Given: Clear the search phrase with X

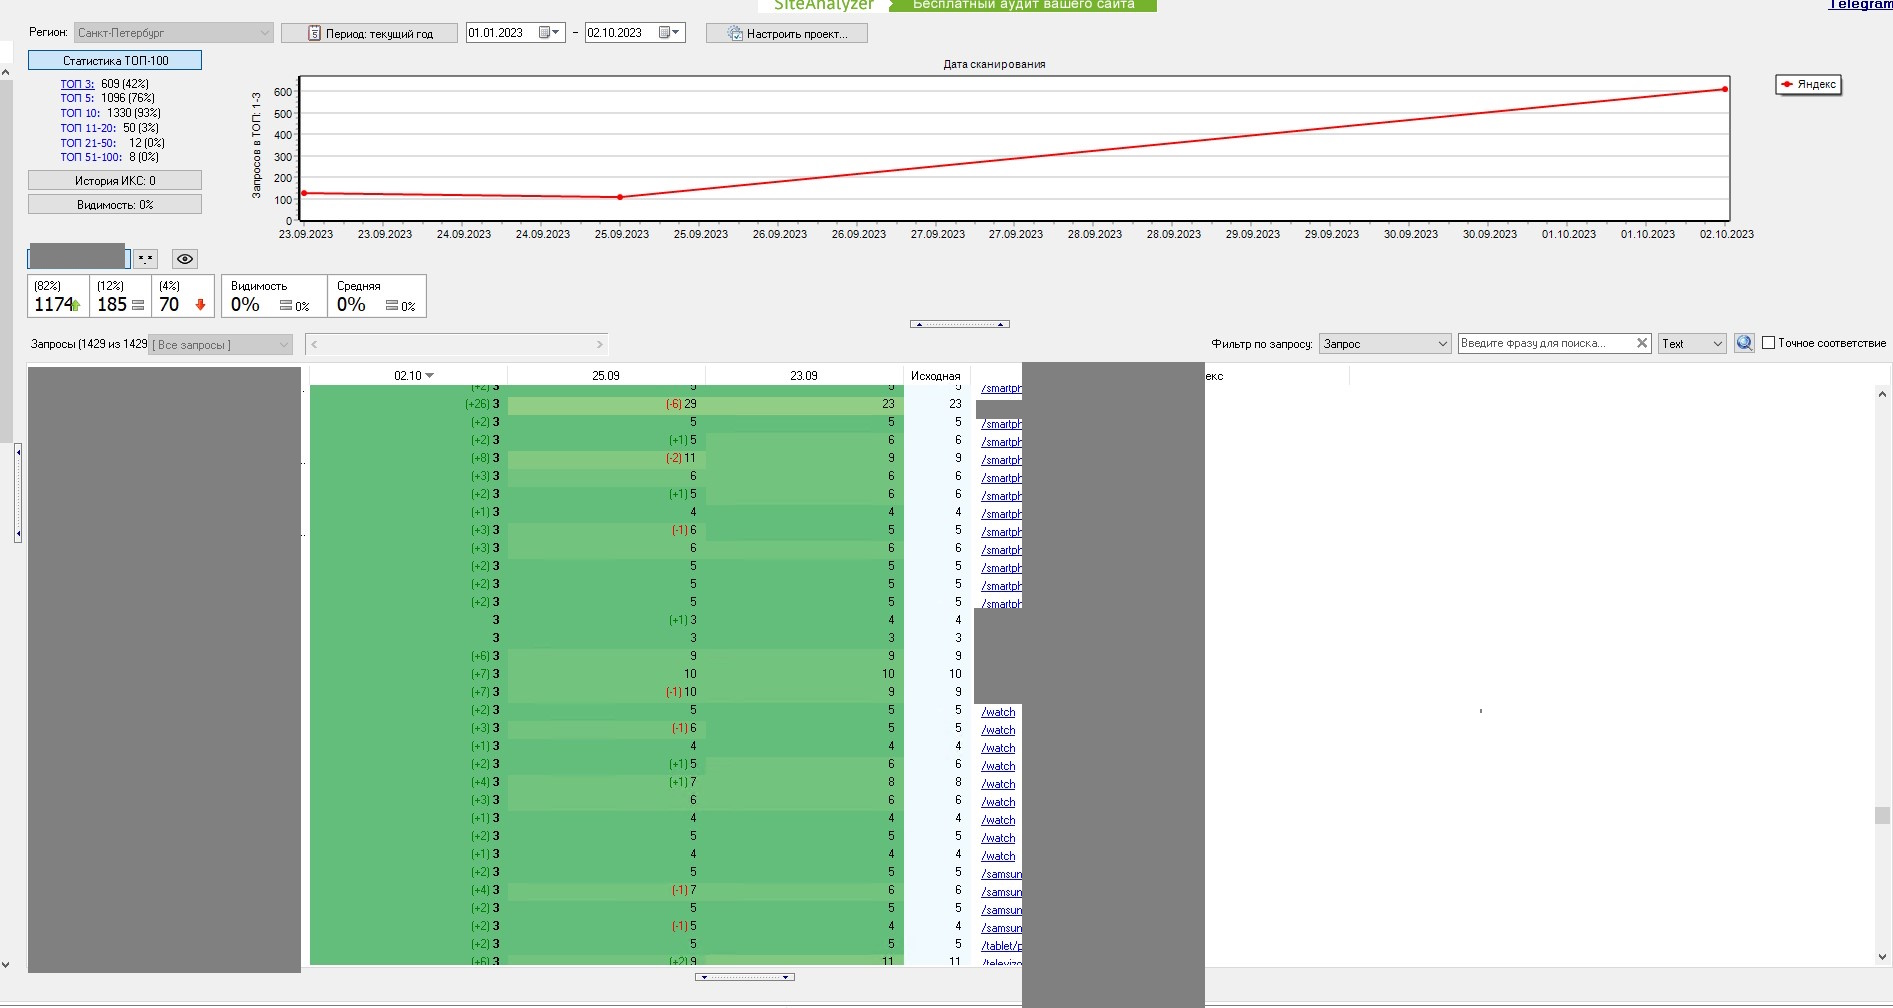Looking at the screenshot, I should 1641,343.
